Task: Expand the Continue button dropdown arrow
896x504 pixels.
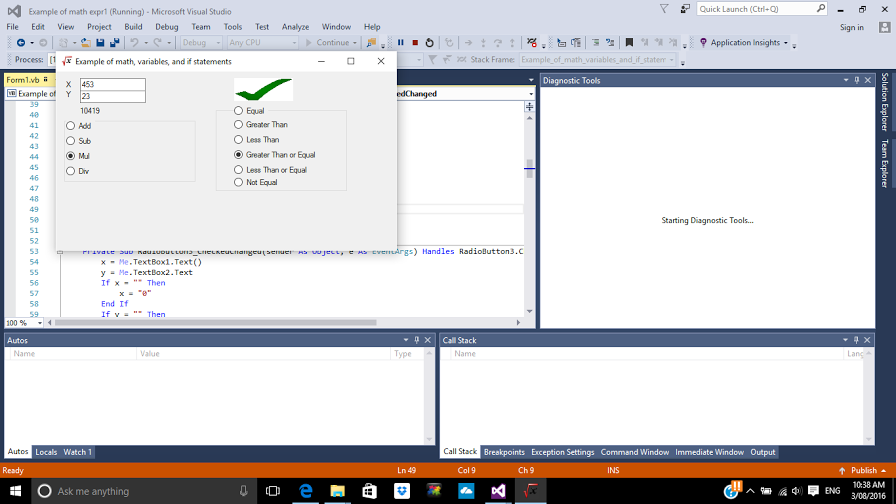Action: 354,43
